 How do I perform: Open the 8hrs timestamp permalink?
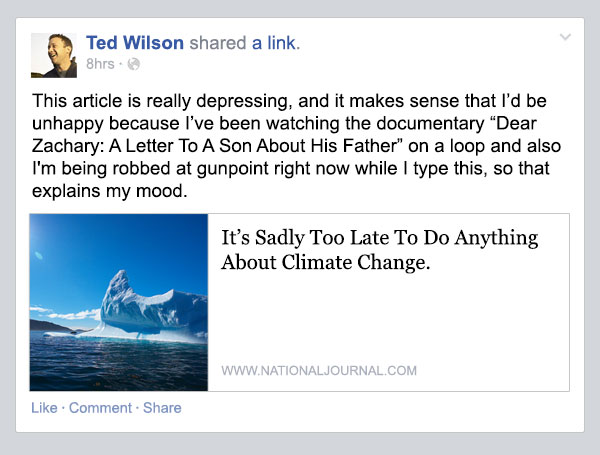point(100,64)
